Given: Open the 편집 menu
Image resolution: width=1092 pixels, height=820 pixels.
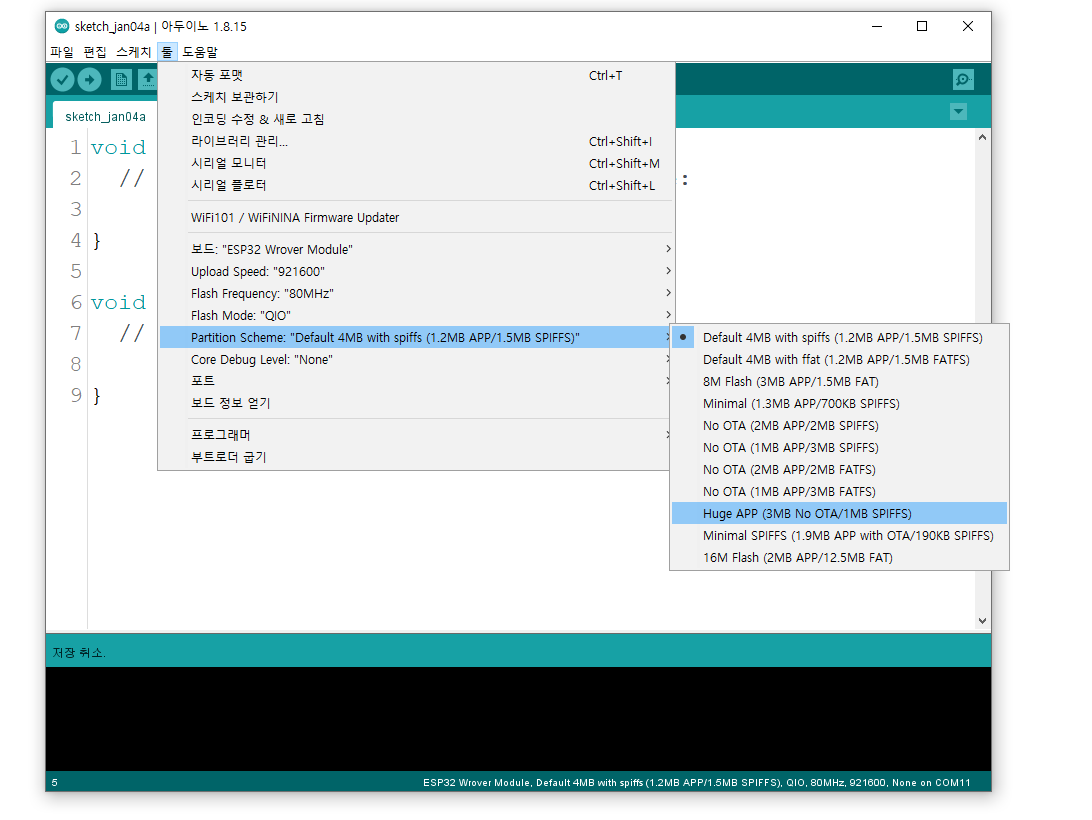Looking at the screenshot, I should coord(95,52).
